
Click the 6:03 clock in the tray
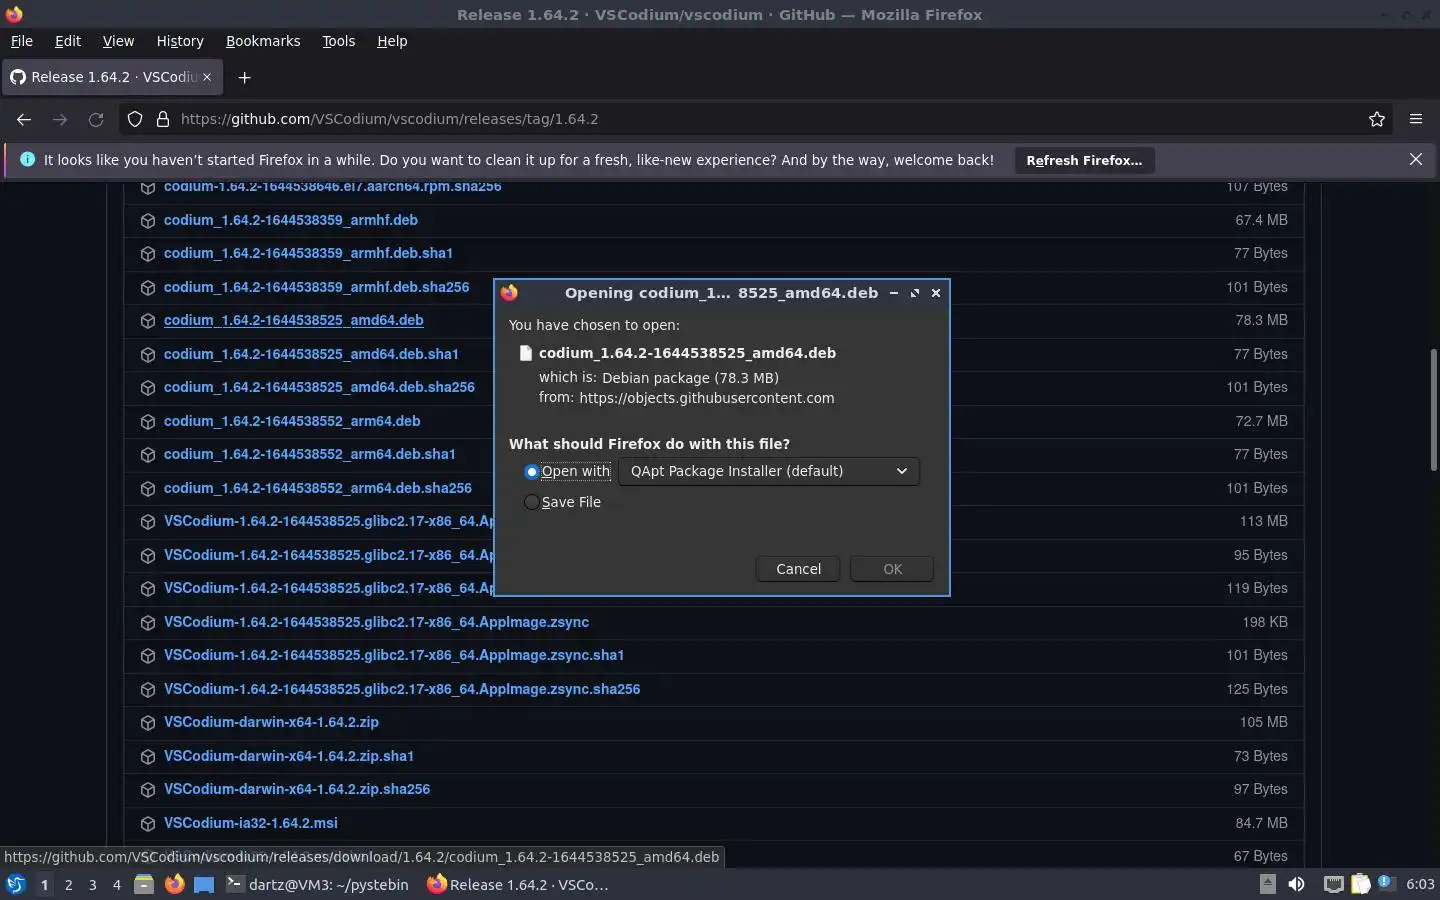[1420, 884]
